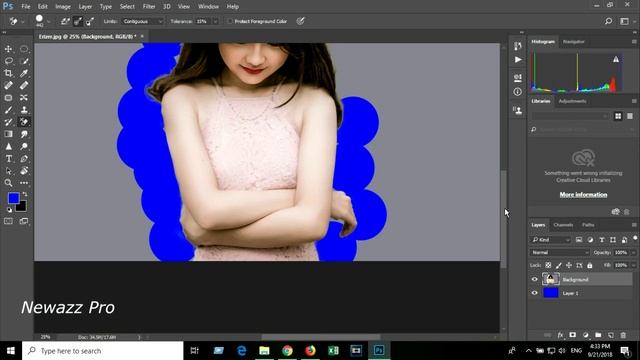This screenshot has height=360, width=640.
Task: Toggle layer filtering on/off switch
Action: point(635,238)
